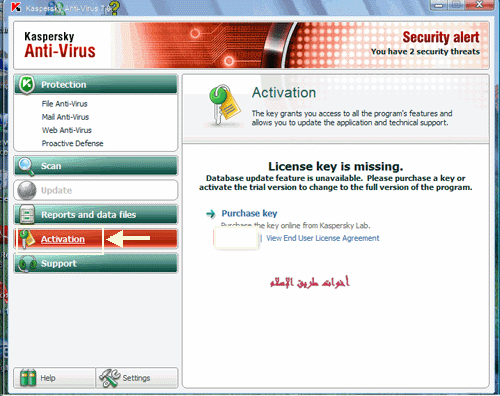
Task: Click the key icon on Activation menu item
Action: [27, 239]
